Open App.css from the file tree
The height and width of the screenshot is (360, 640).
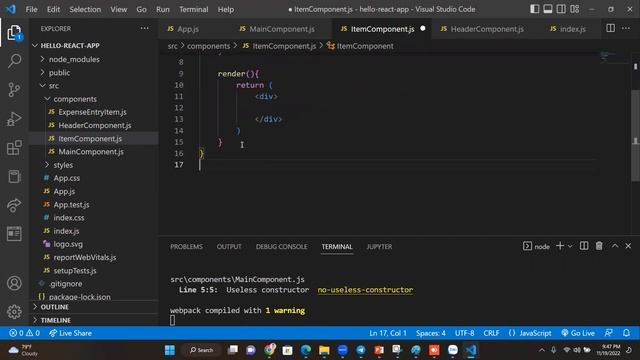click(94, 178)
